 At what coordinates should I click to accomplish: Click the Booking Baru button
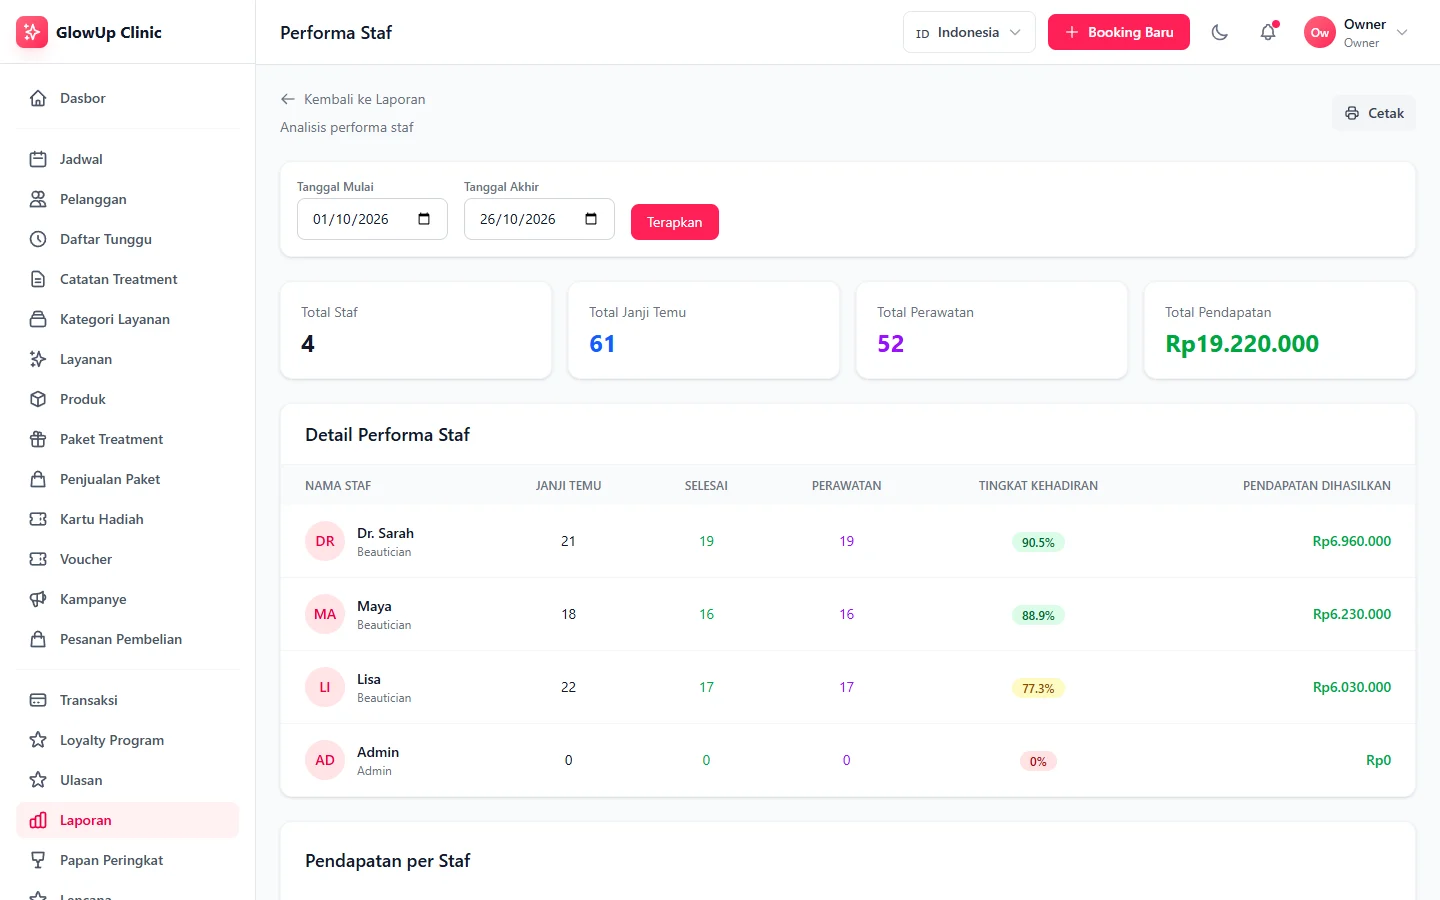click(1119, 32)
